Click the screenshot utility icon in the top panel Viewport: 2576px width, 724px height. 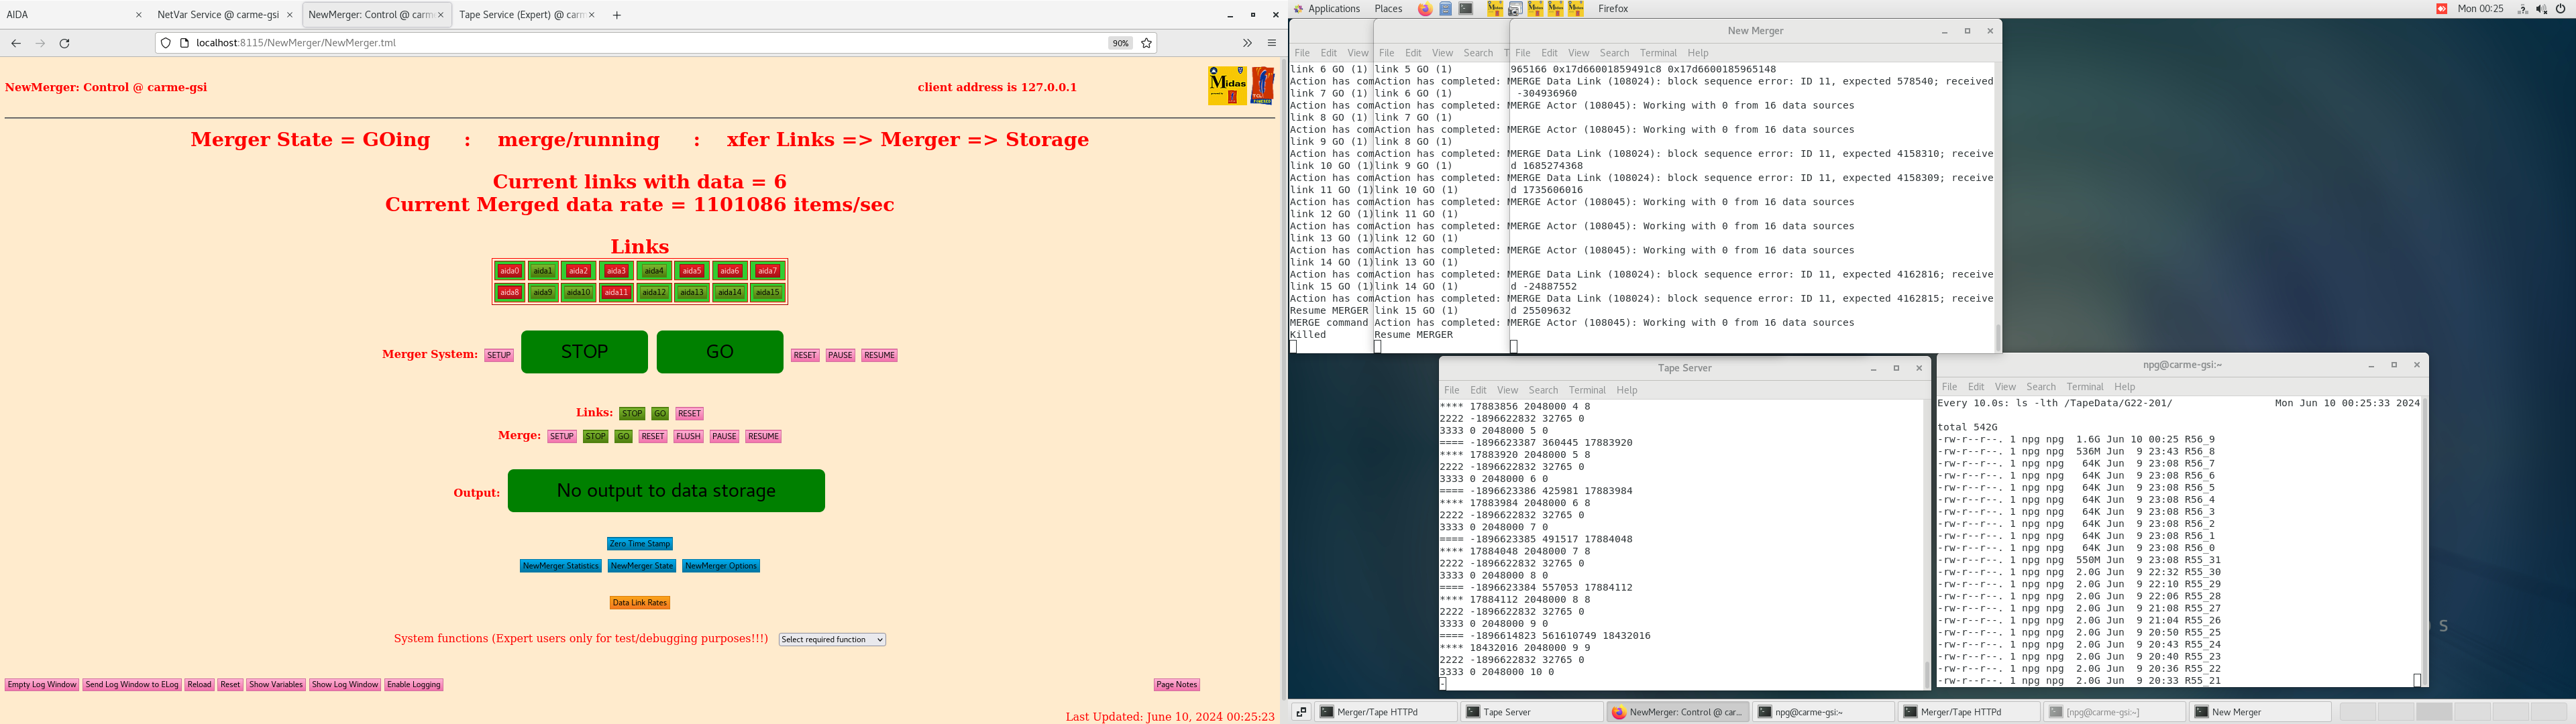[1516, 9]
